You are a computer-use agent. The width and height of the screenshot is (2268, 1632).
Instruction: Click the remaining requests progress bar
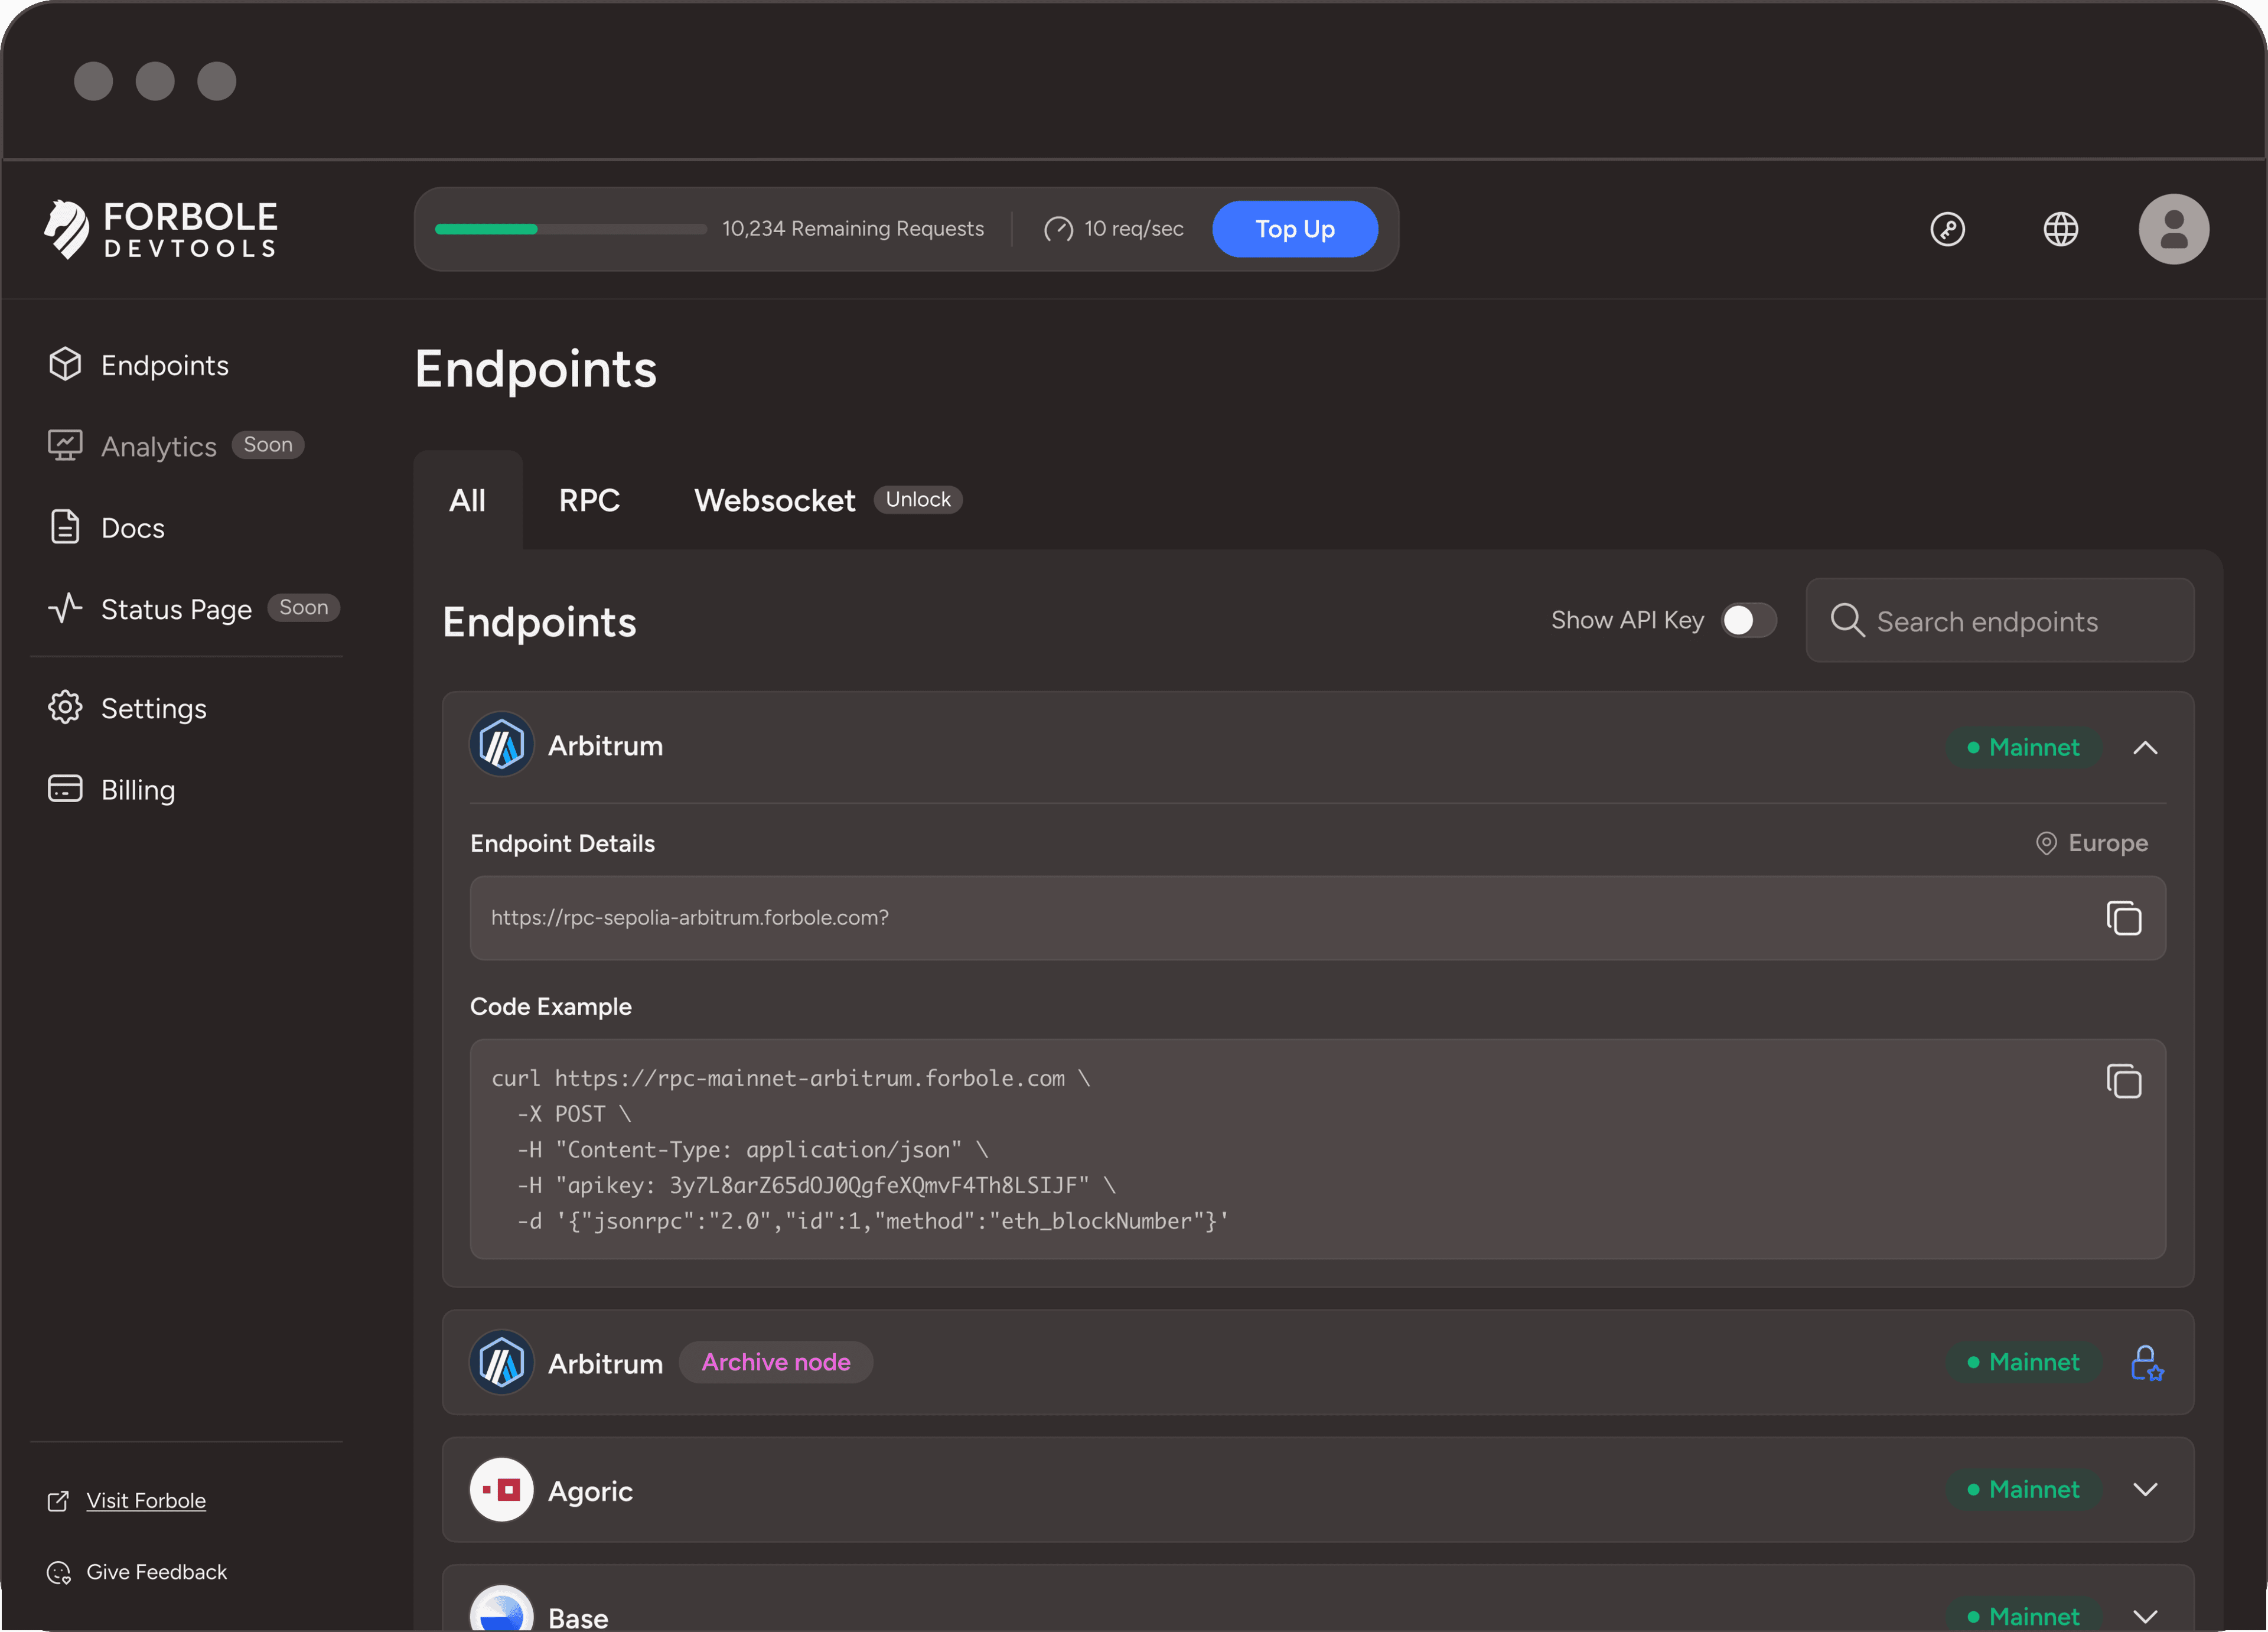[x=570, y=229]
